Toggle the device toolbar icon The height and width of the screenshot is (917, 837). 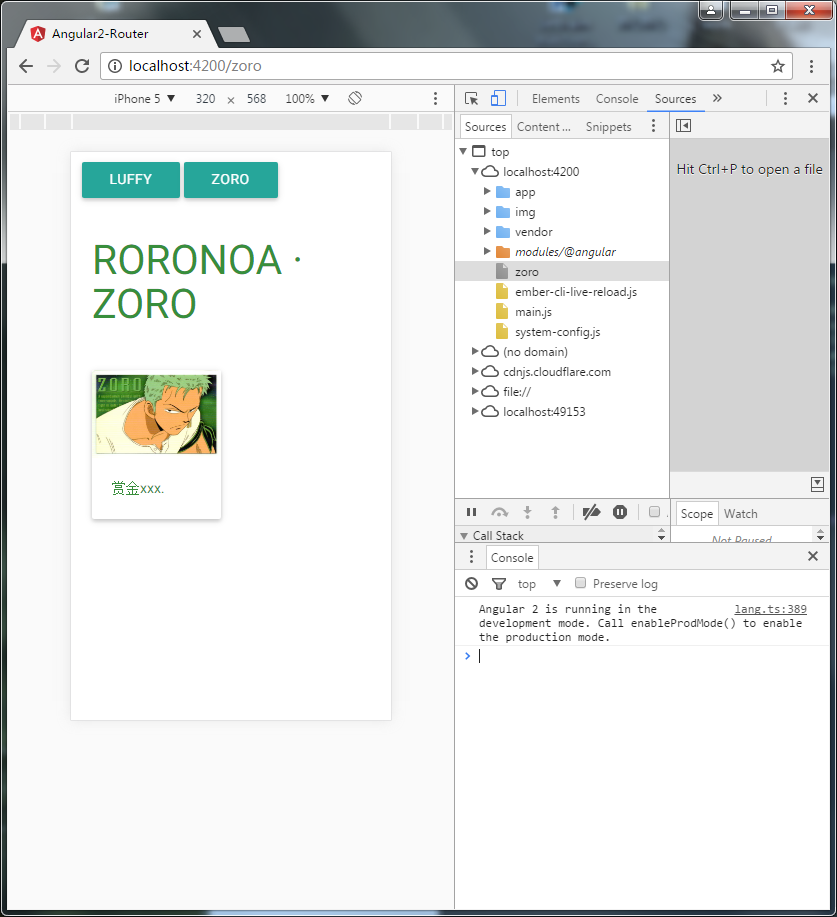pyautogui.click(x=498, y=98)
